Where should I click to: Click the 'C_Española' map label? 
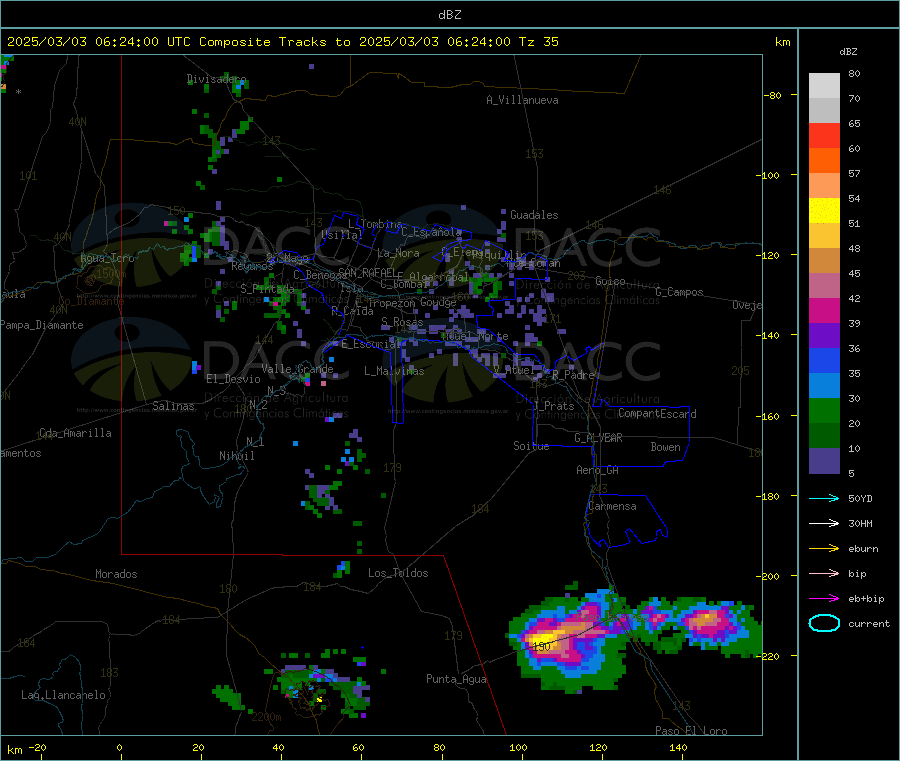point(432,232)
